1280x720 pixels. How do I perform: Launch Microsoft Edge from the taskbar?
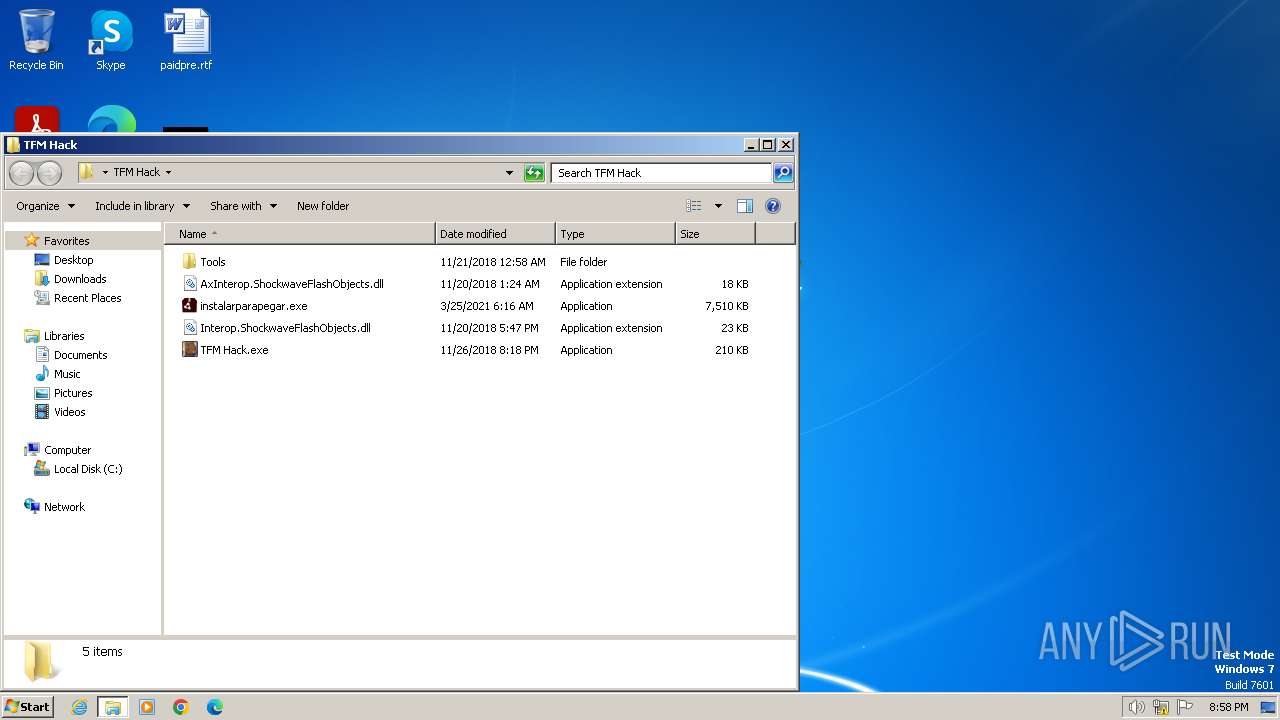point(215,707)
